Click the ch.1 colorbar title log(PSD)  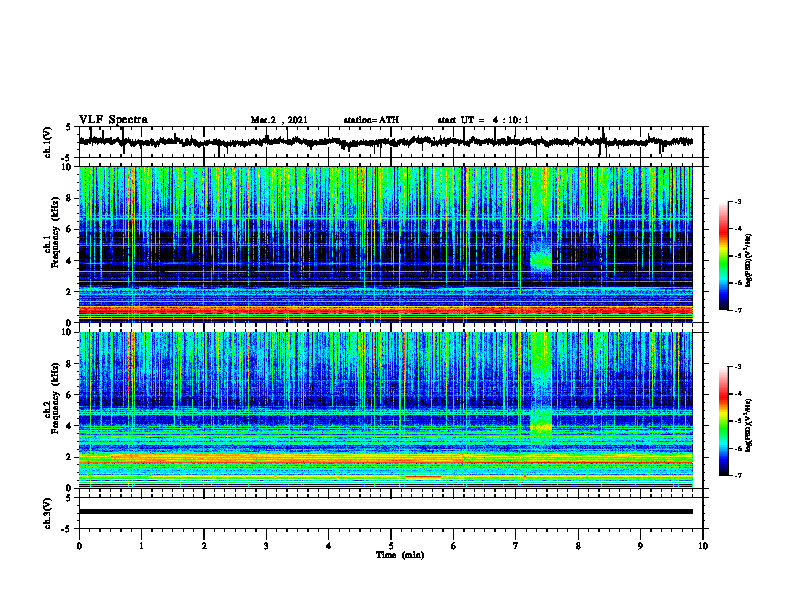(x=749, y=261)
